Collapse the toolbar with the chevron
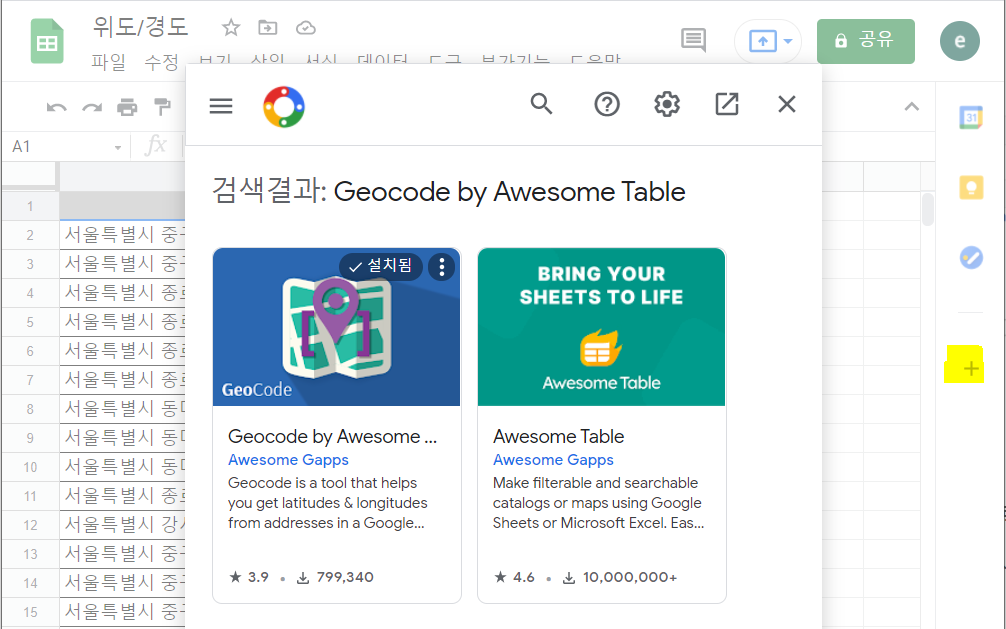Screen dimensions: 1006x629 point(912,107)
